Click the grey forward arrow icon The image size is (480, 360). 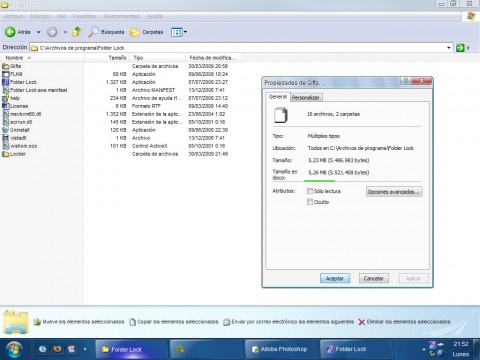click(x=52, y=32)
